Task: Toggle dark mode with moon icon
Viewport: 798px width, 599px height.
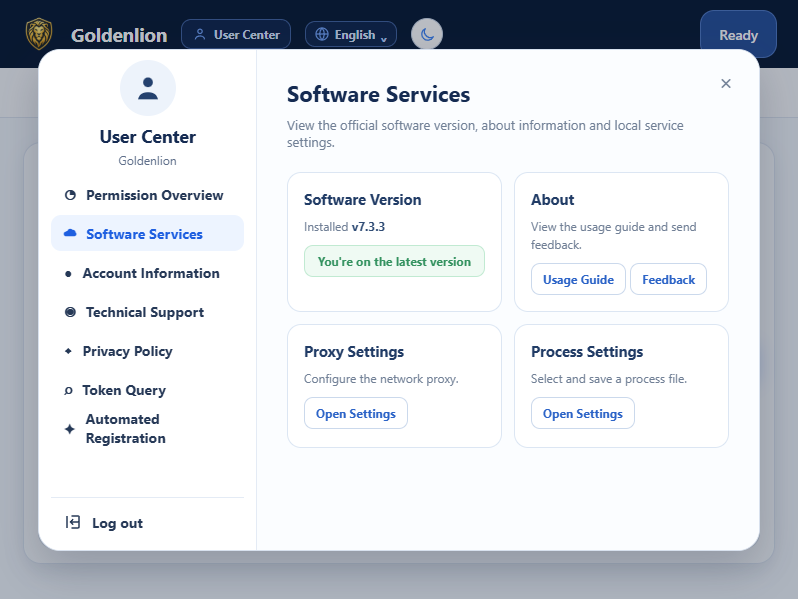Action: (x=426, y=34)
